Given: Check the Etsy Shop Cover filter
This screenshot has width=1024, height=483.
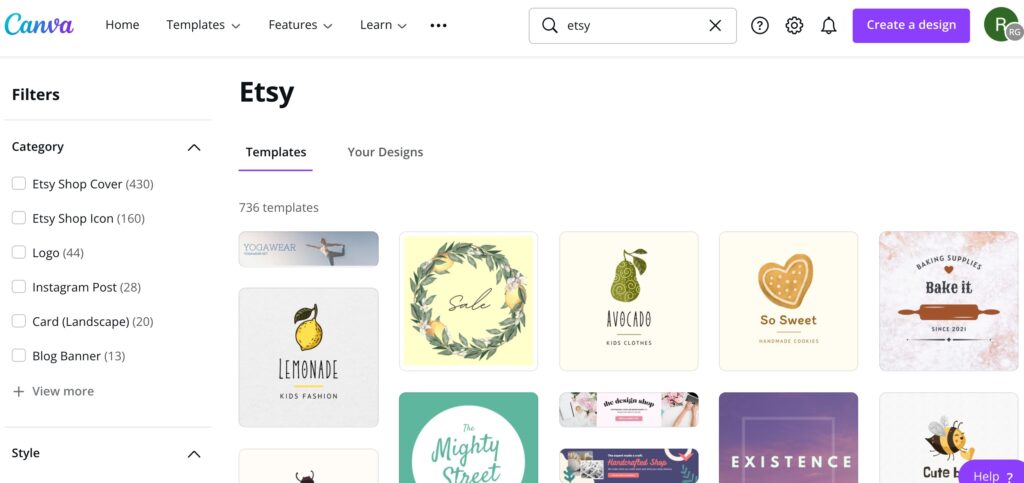Looking at the screenshot, I should (x=19, y=183).
